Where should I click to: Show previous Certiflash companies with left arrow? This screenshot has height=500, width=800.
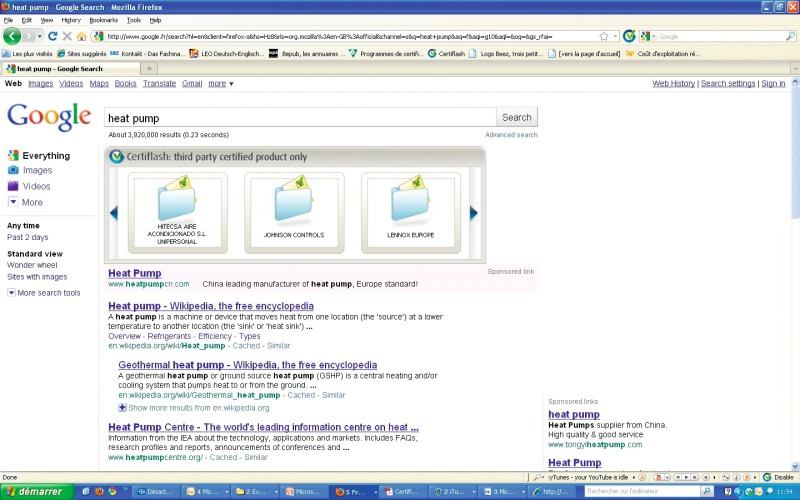pyautogui.click(x=114, y=213)
